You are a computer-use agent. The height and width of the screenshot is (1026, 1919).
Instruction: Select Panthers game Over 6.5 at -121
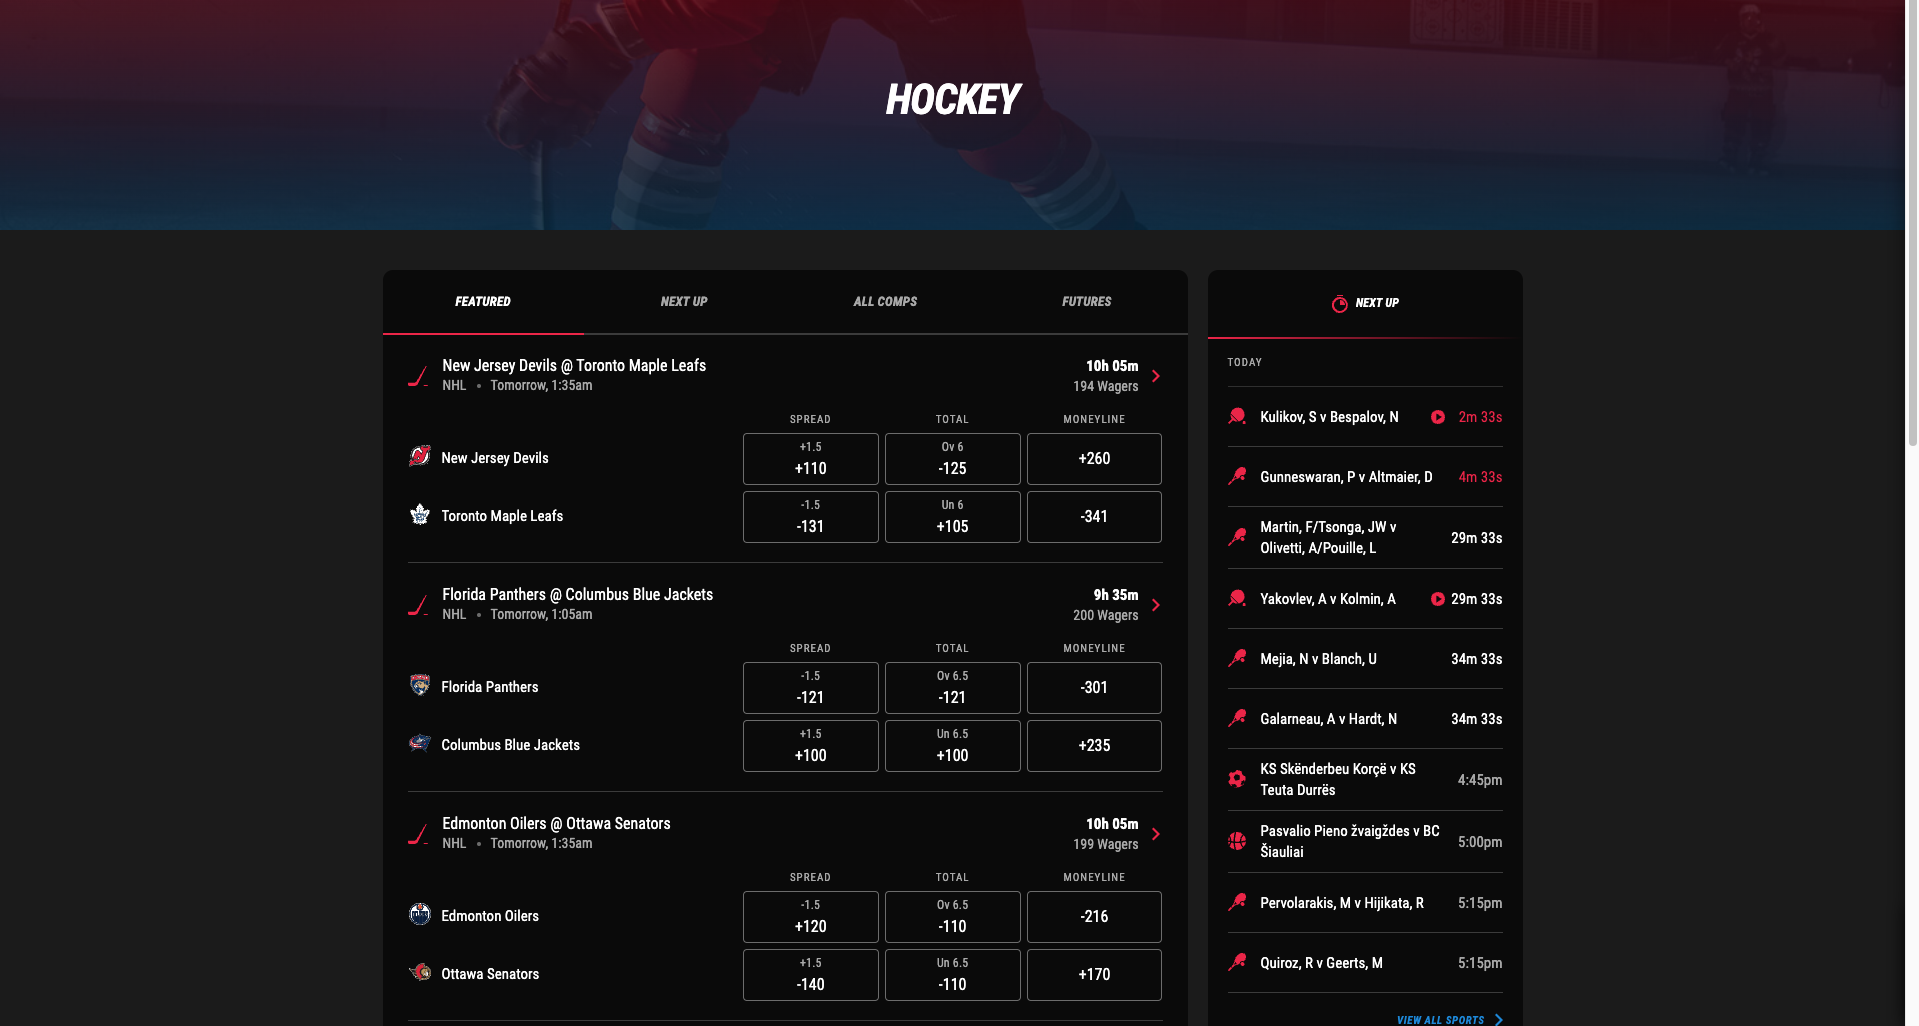point(953,688)
